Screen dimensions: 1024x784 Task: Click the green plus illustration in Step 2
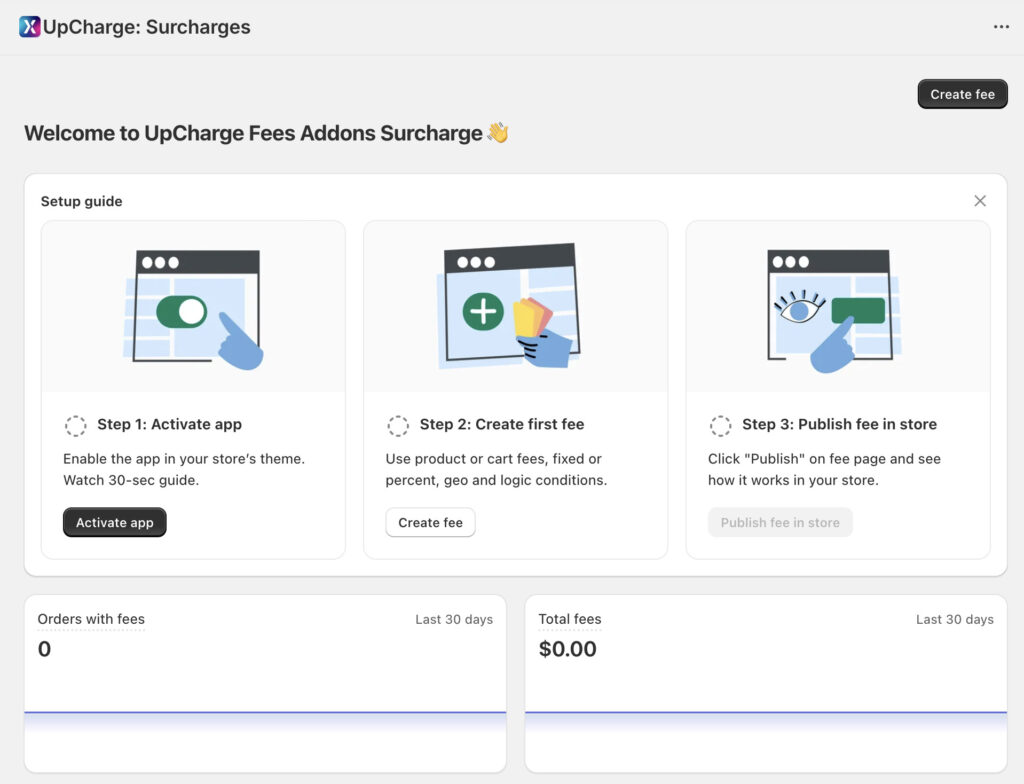pos(483,312)
